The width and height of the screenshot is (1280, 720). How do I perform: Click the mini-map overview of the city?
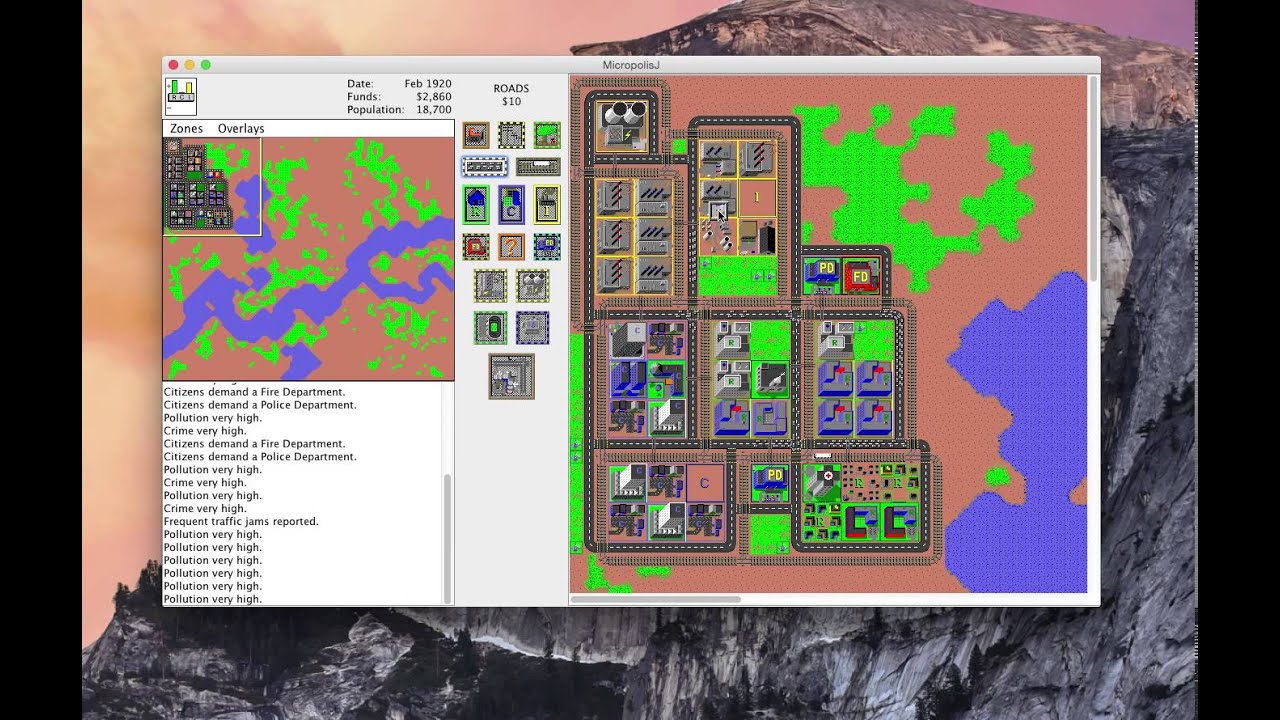[308, 259]
